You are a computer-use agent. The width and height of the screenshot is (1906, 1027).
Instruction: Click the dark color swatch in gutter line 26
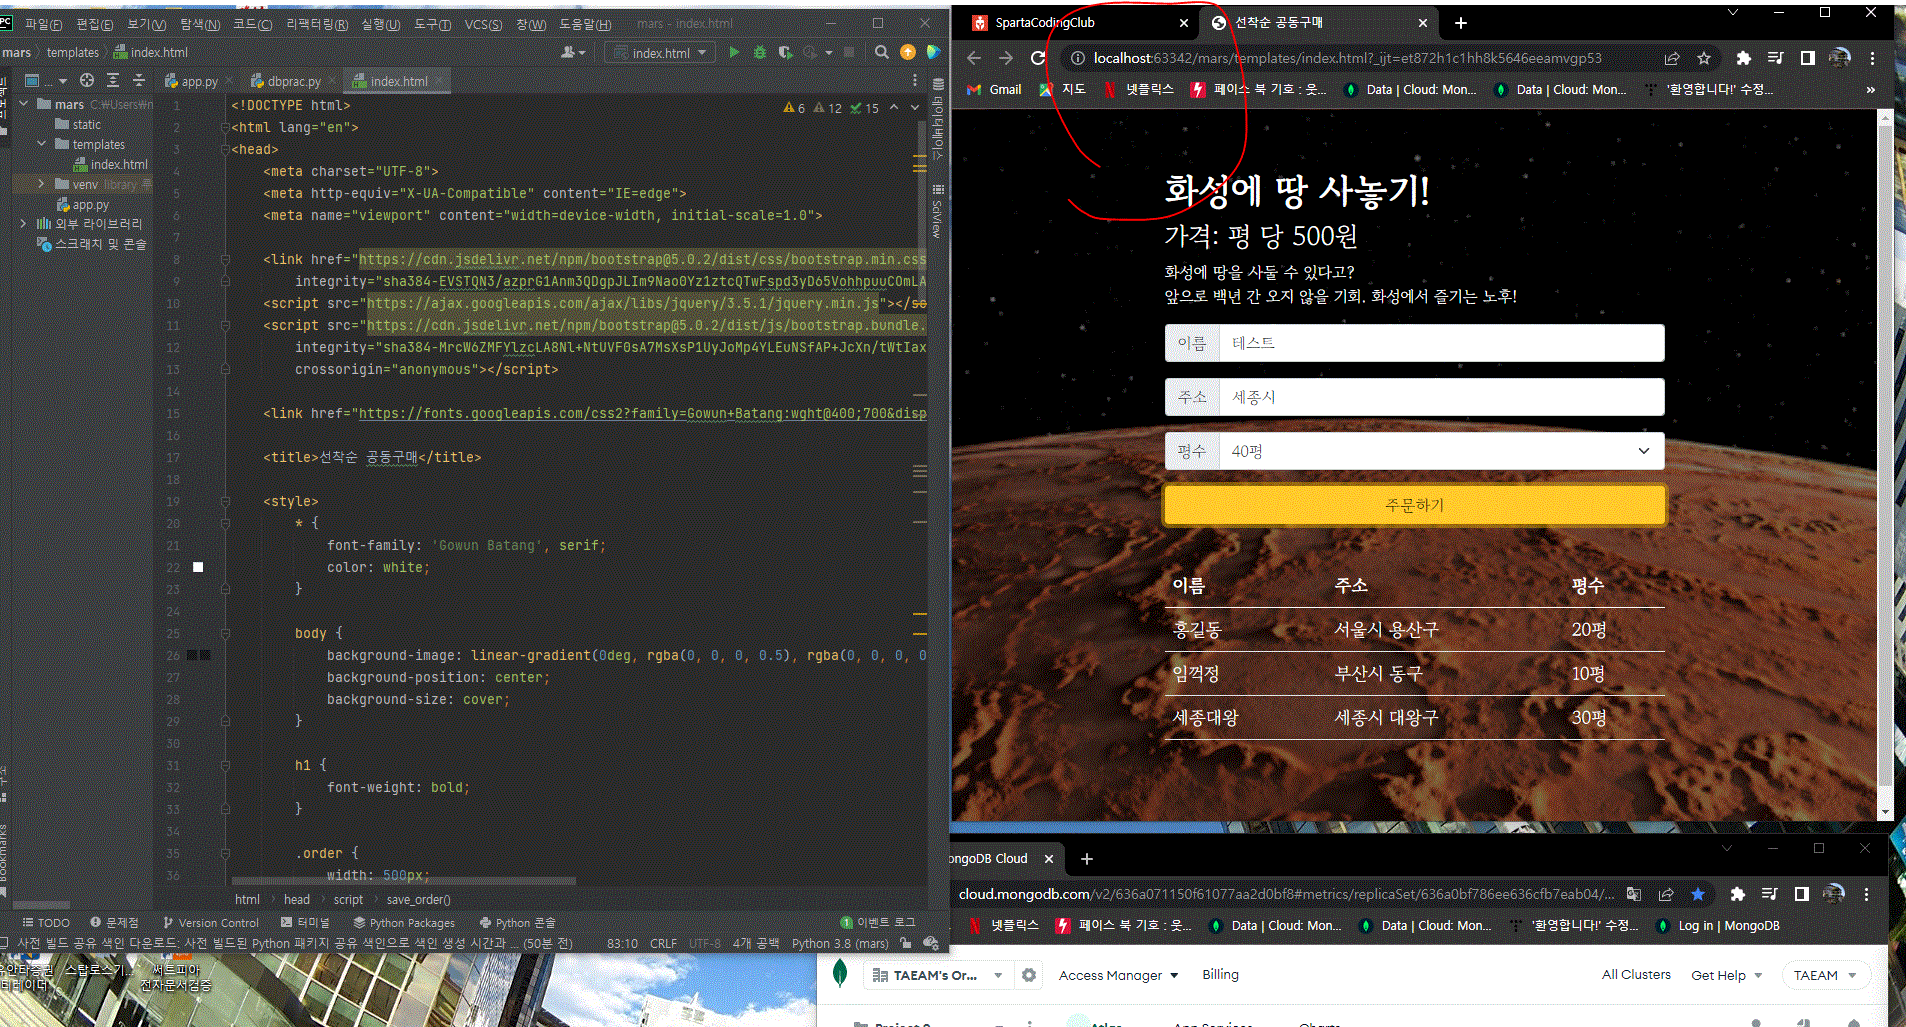(199, 655)
